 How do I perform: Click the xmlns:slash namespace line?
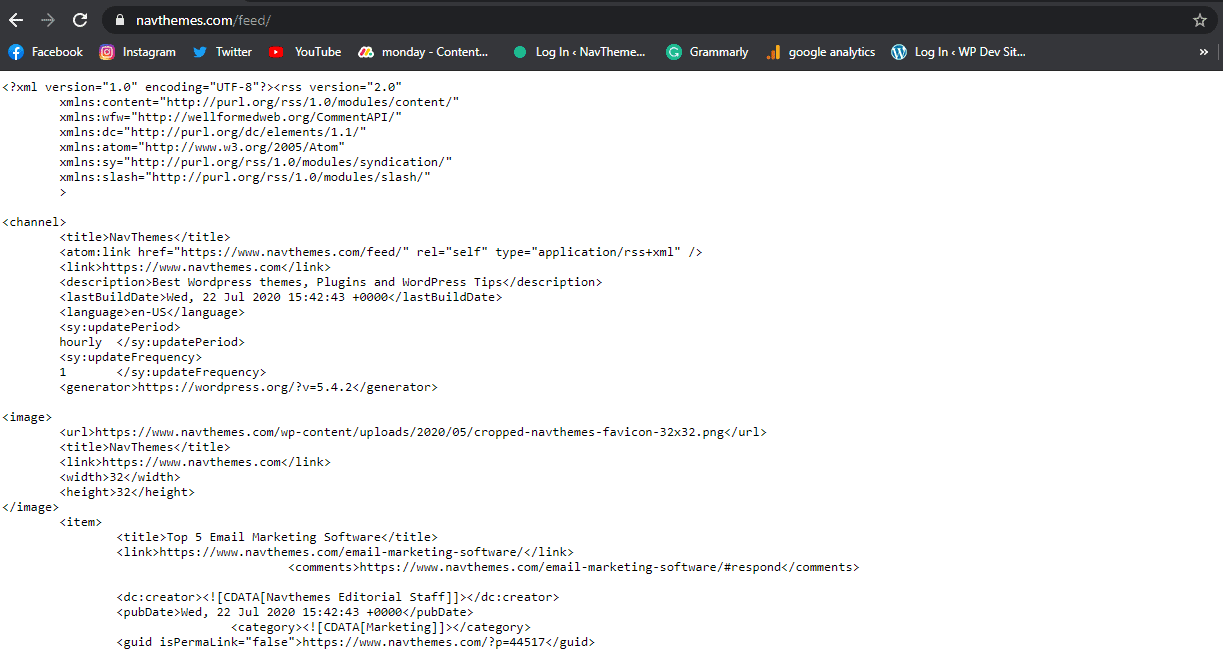(x=245, y=177)
